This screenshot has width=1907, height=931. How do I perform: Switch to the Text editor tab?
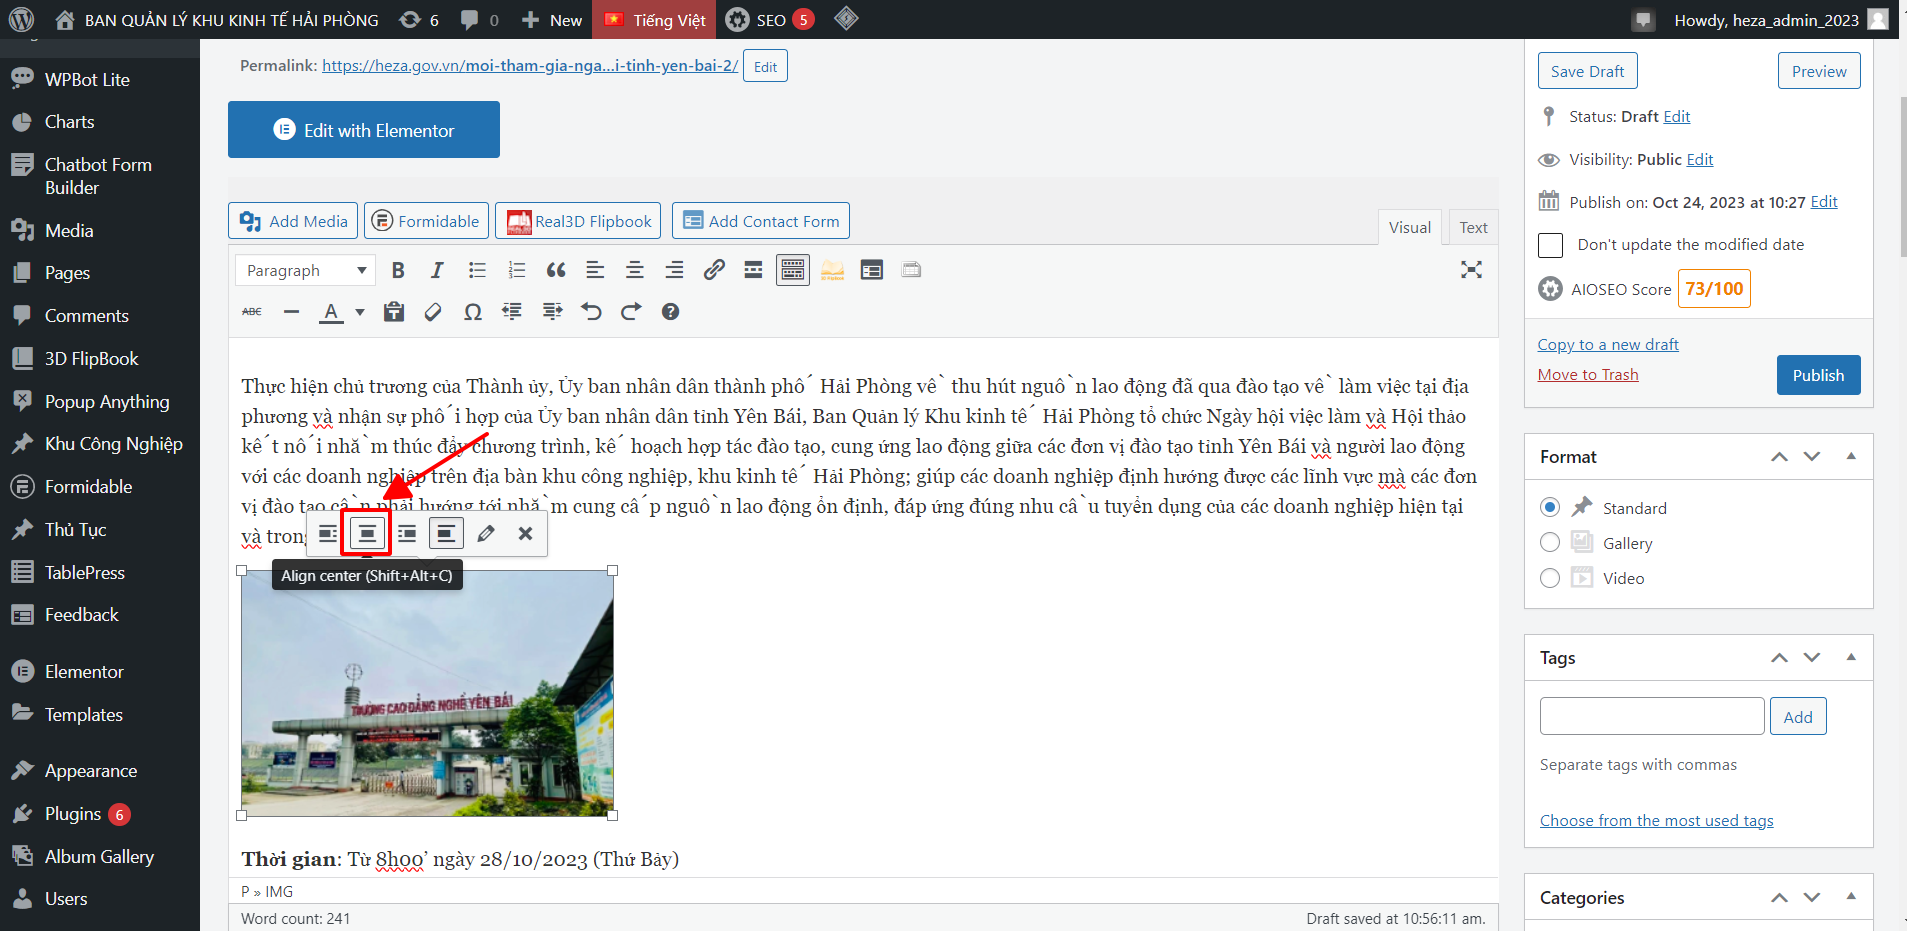tap(1472, 227)
